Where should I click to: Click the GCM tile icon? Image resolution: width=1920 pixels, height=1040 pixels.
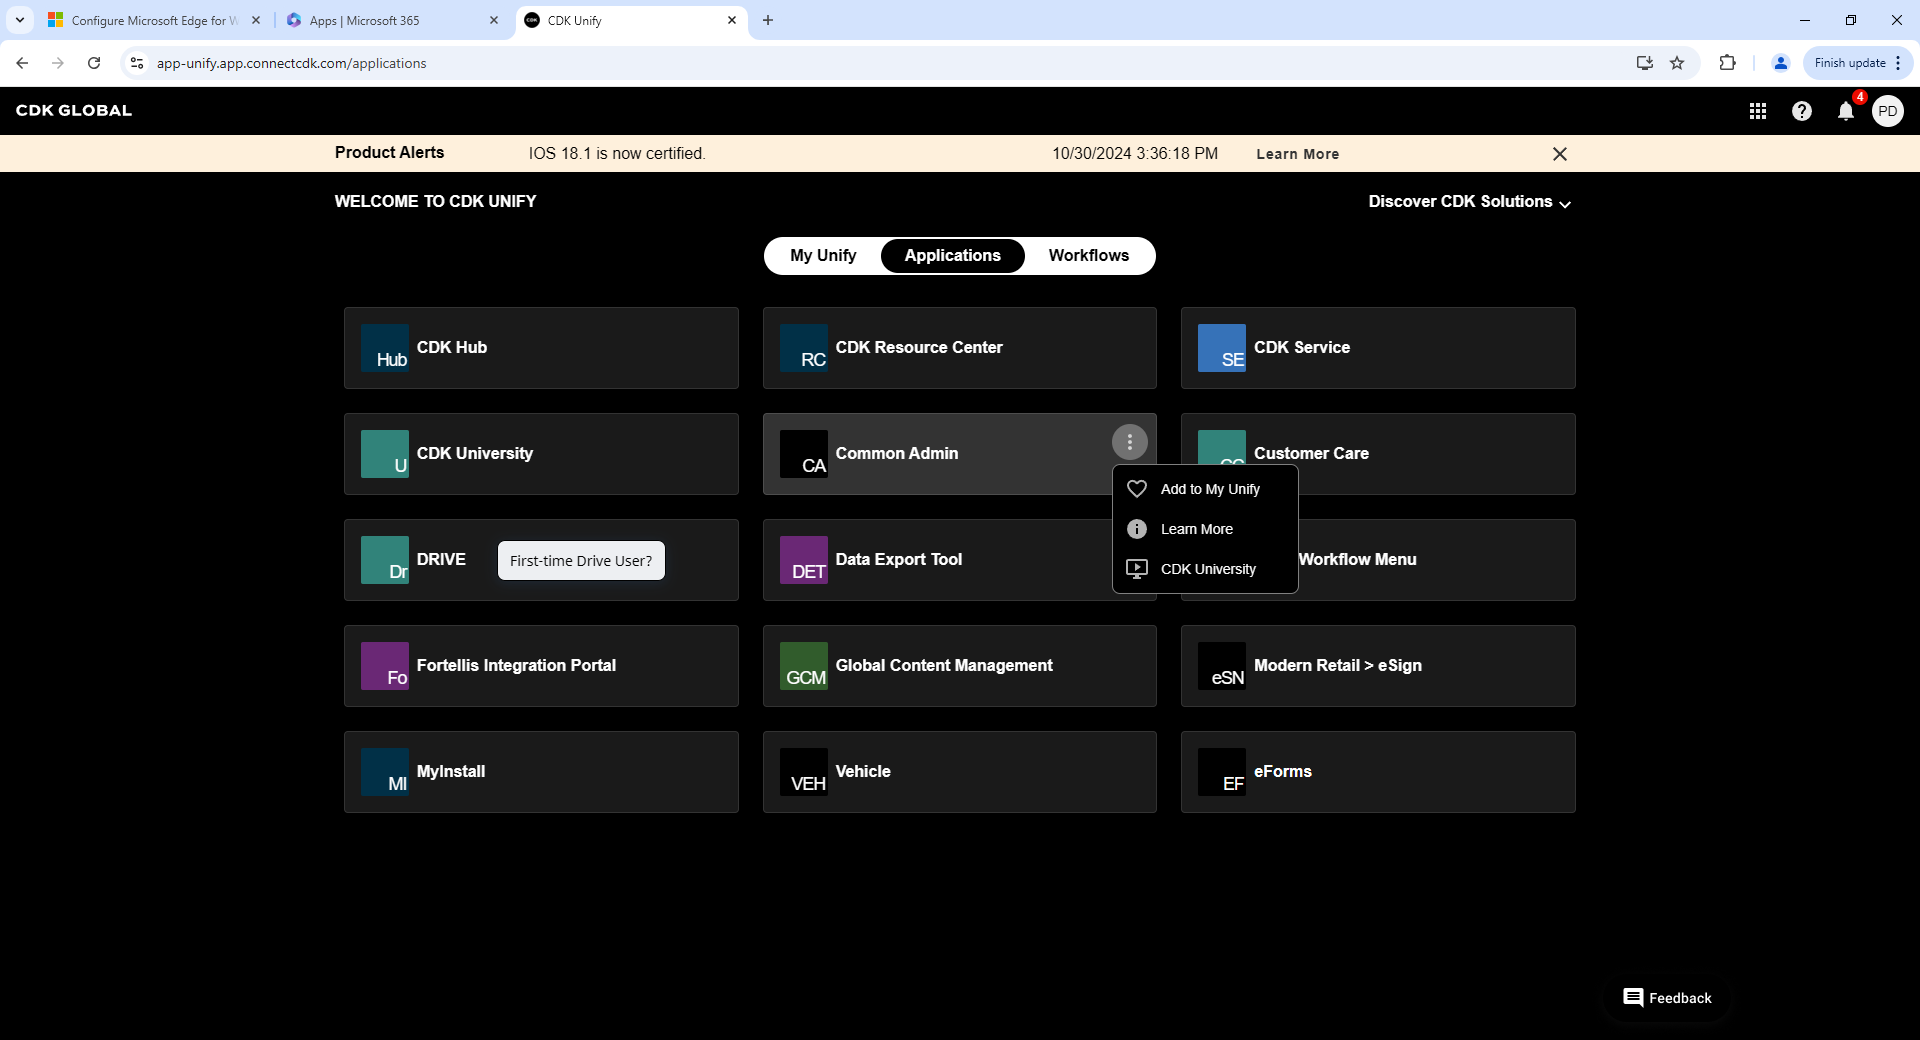[x=803, y=666]
